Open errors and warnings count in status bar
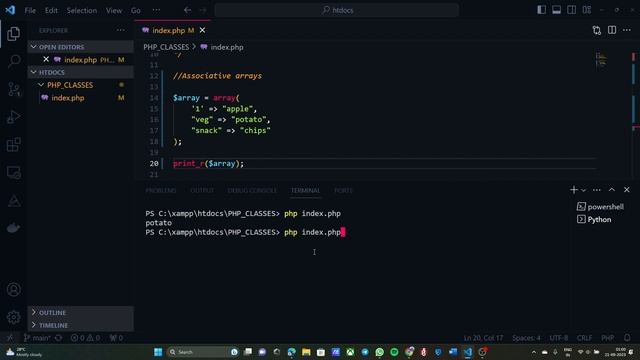This screenshot has height=360, width=640. click(x=85, y=338)
